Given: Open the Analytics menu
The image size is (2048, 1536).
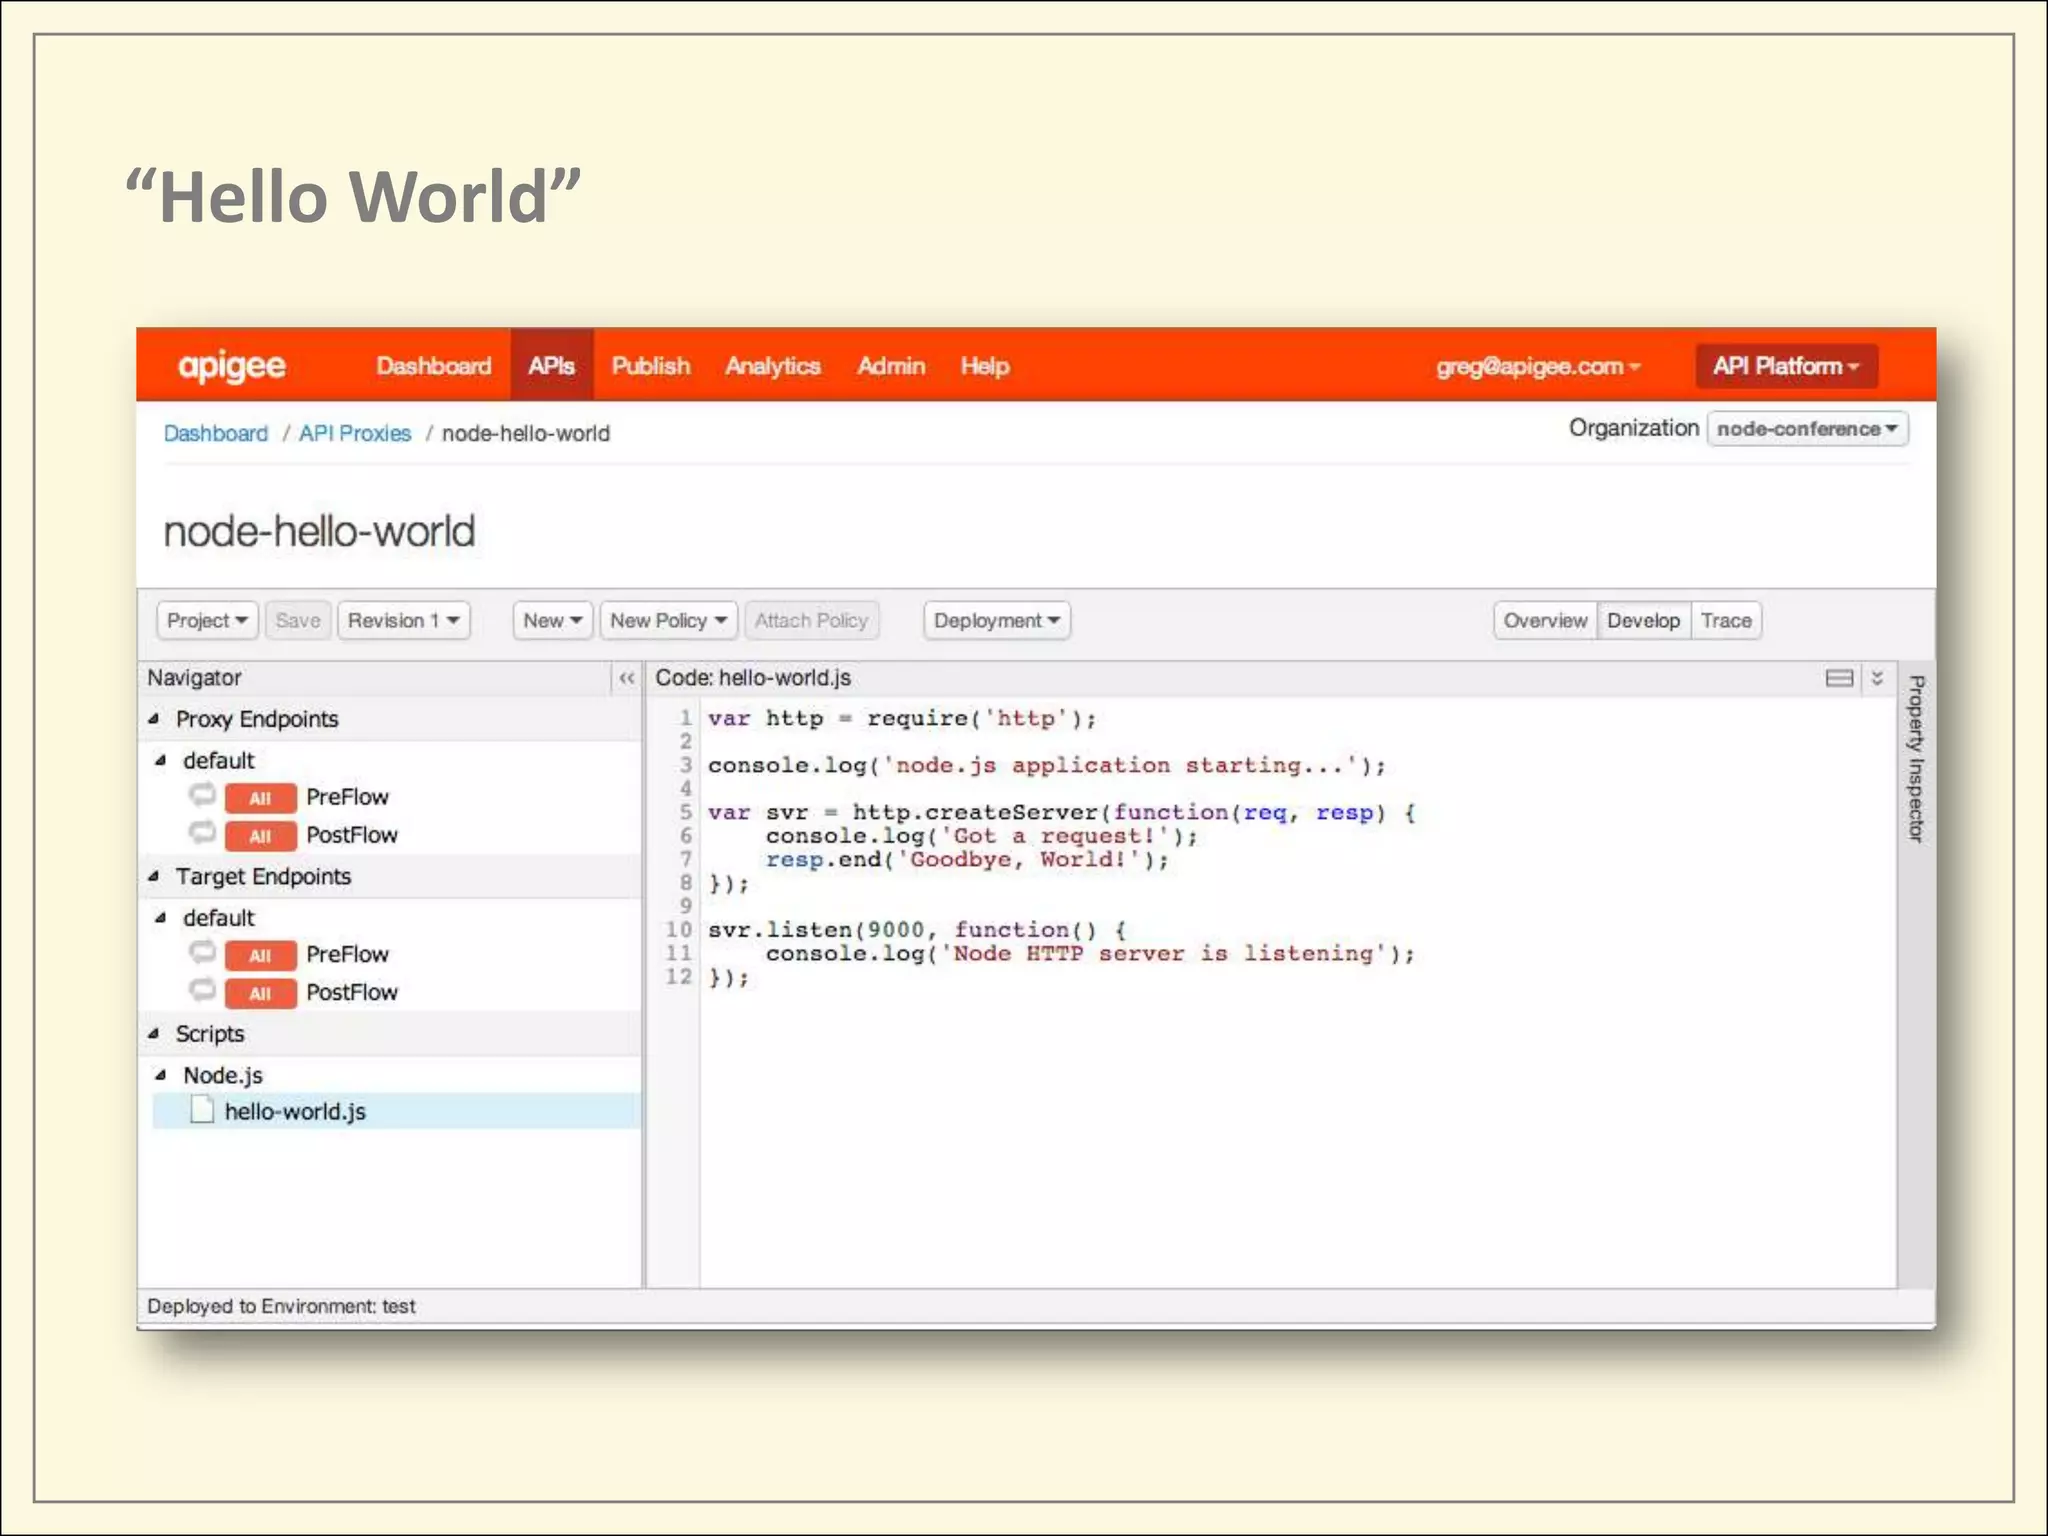Looking at the screenshot, I should (773, 366).
